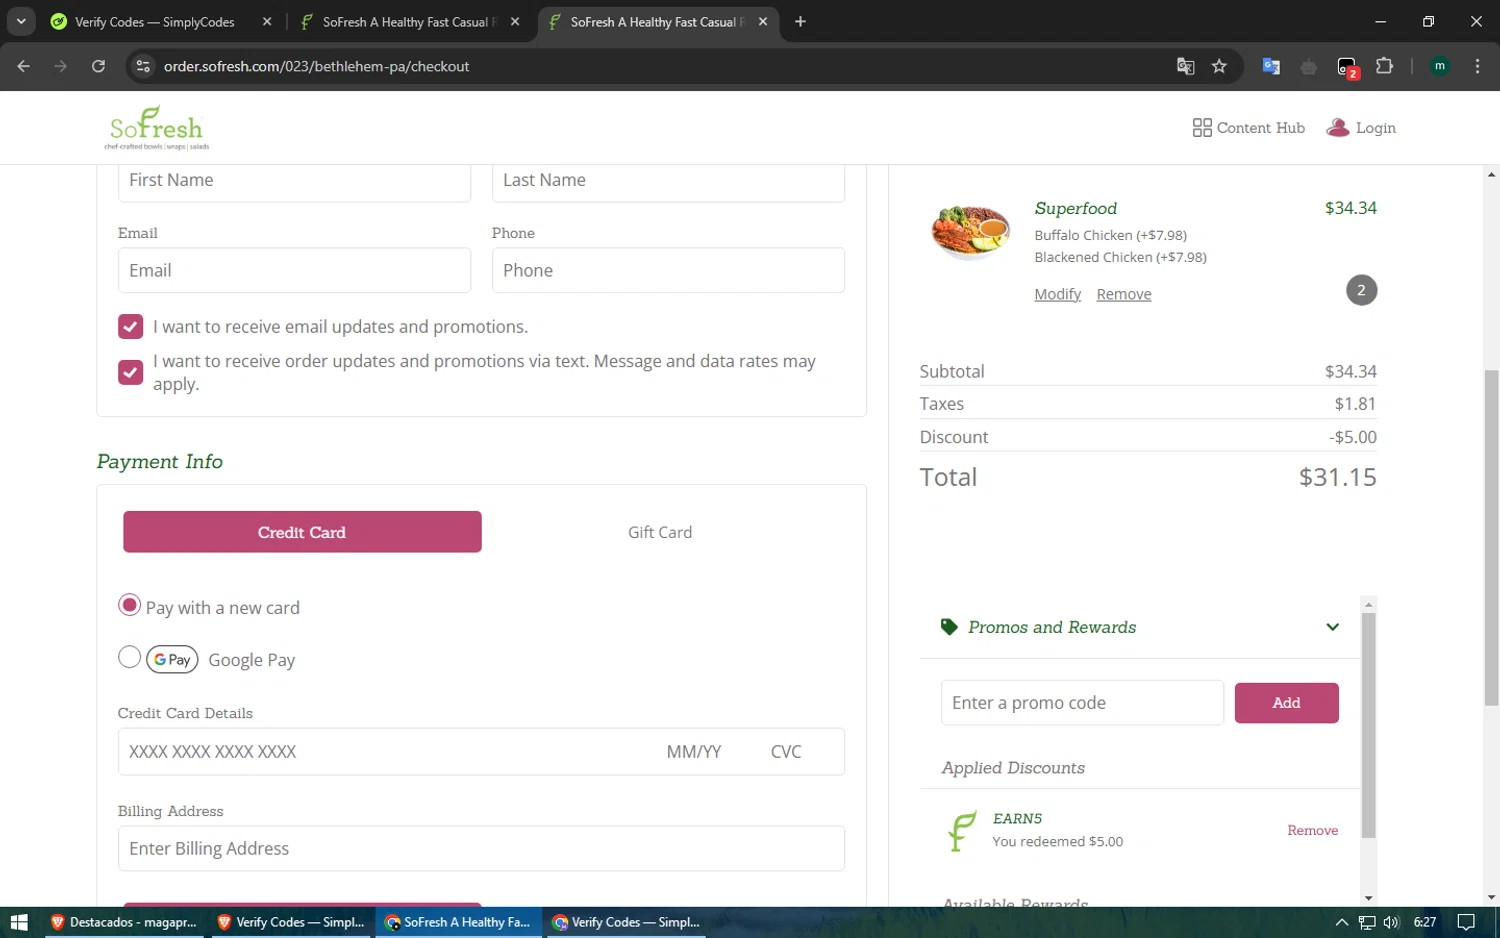This screenshot has width=1500, height=938.
Task: Click the Promos and Rewards tag icon
Action: click(x=949, y=627)
